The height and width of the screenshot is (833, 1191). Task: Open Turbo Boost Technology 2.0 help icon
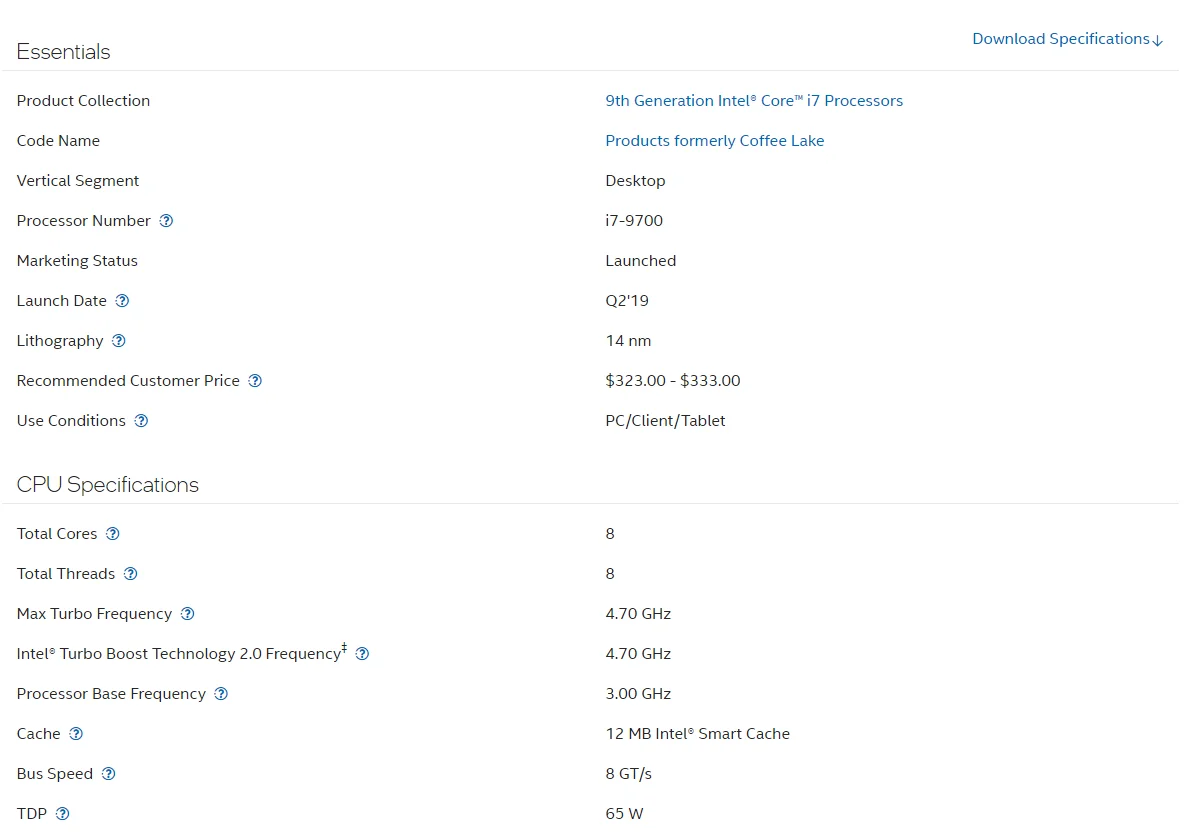coord(362,654)
